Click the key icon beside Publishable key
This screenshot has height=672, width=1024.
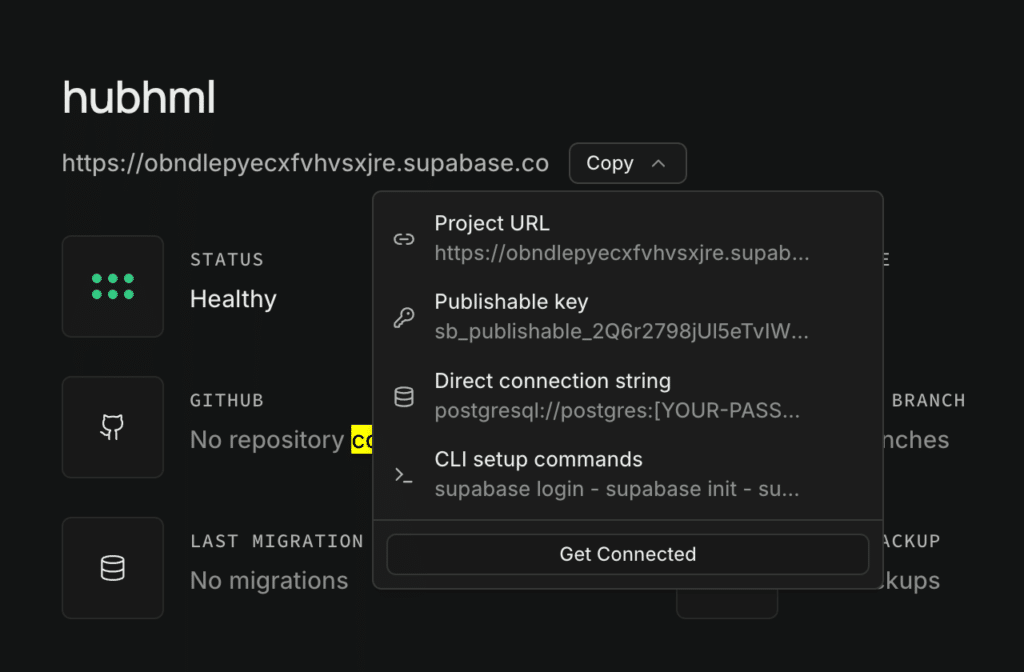[404, 317]
